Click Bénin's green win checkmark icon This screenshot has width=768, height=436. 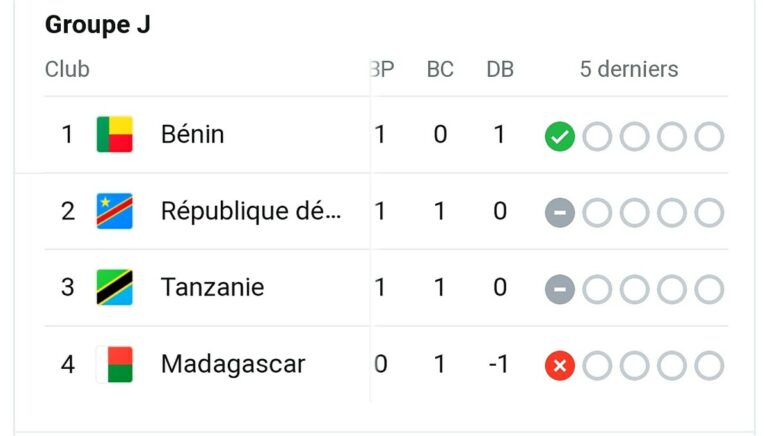coord(559,137)
